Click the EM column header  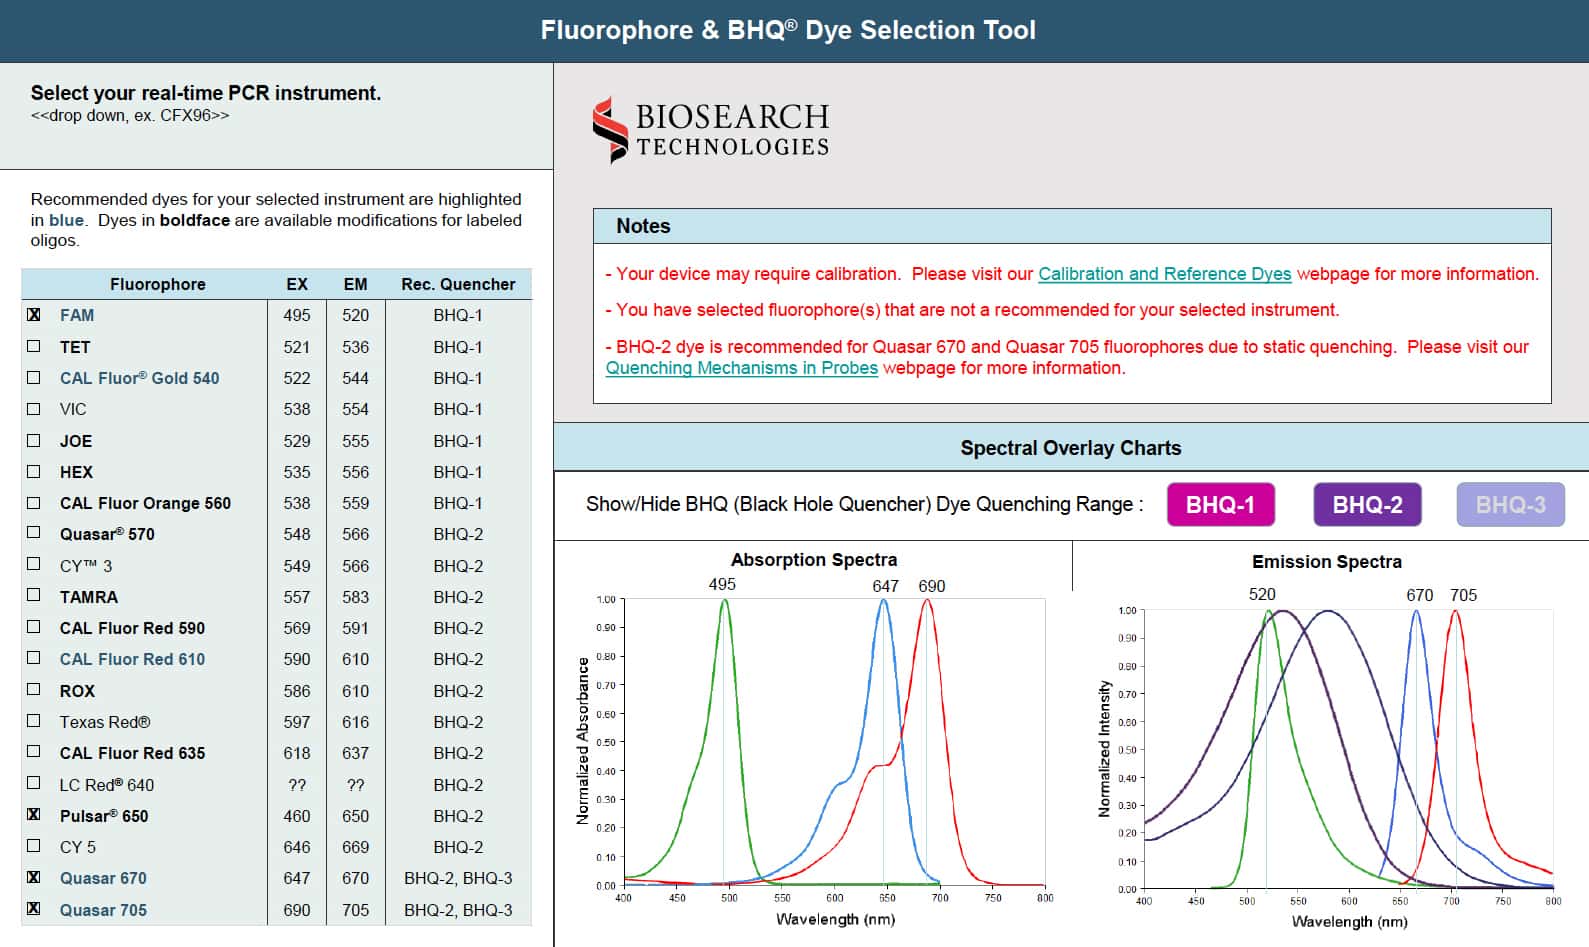point(355,284)
